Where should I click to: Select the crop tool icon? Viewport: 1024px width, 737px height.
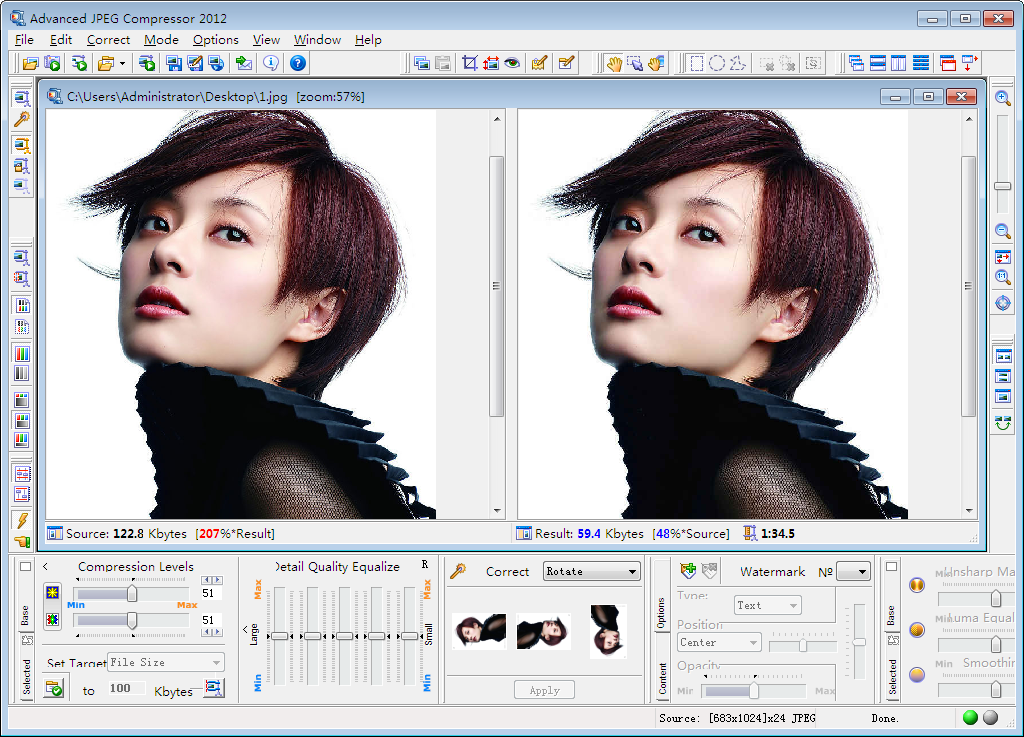469,63
